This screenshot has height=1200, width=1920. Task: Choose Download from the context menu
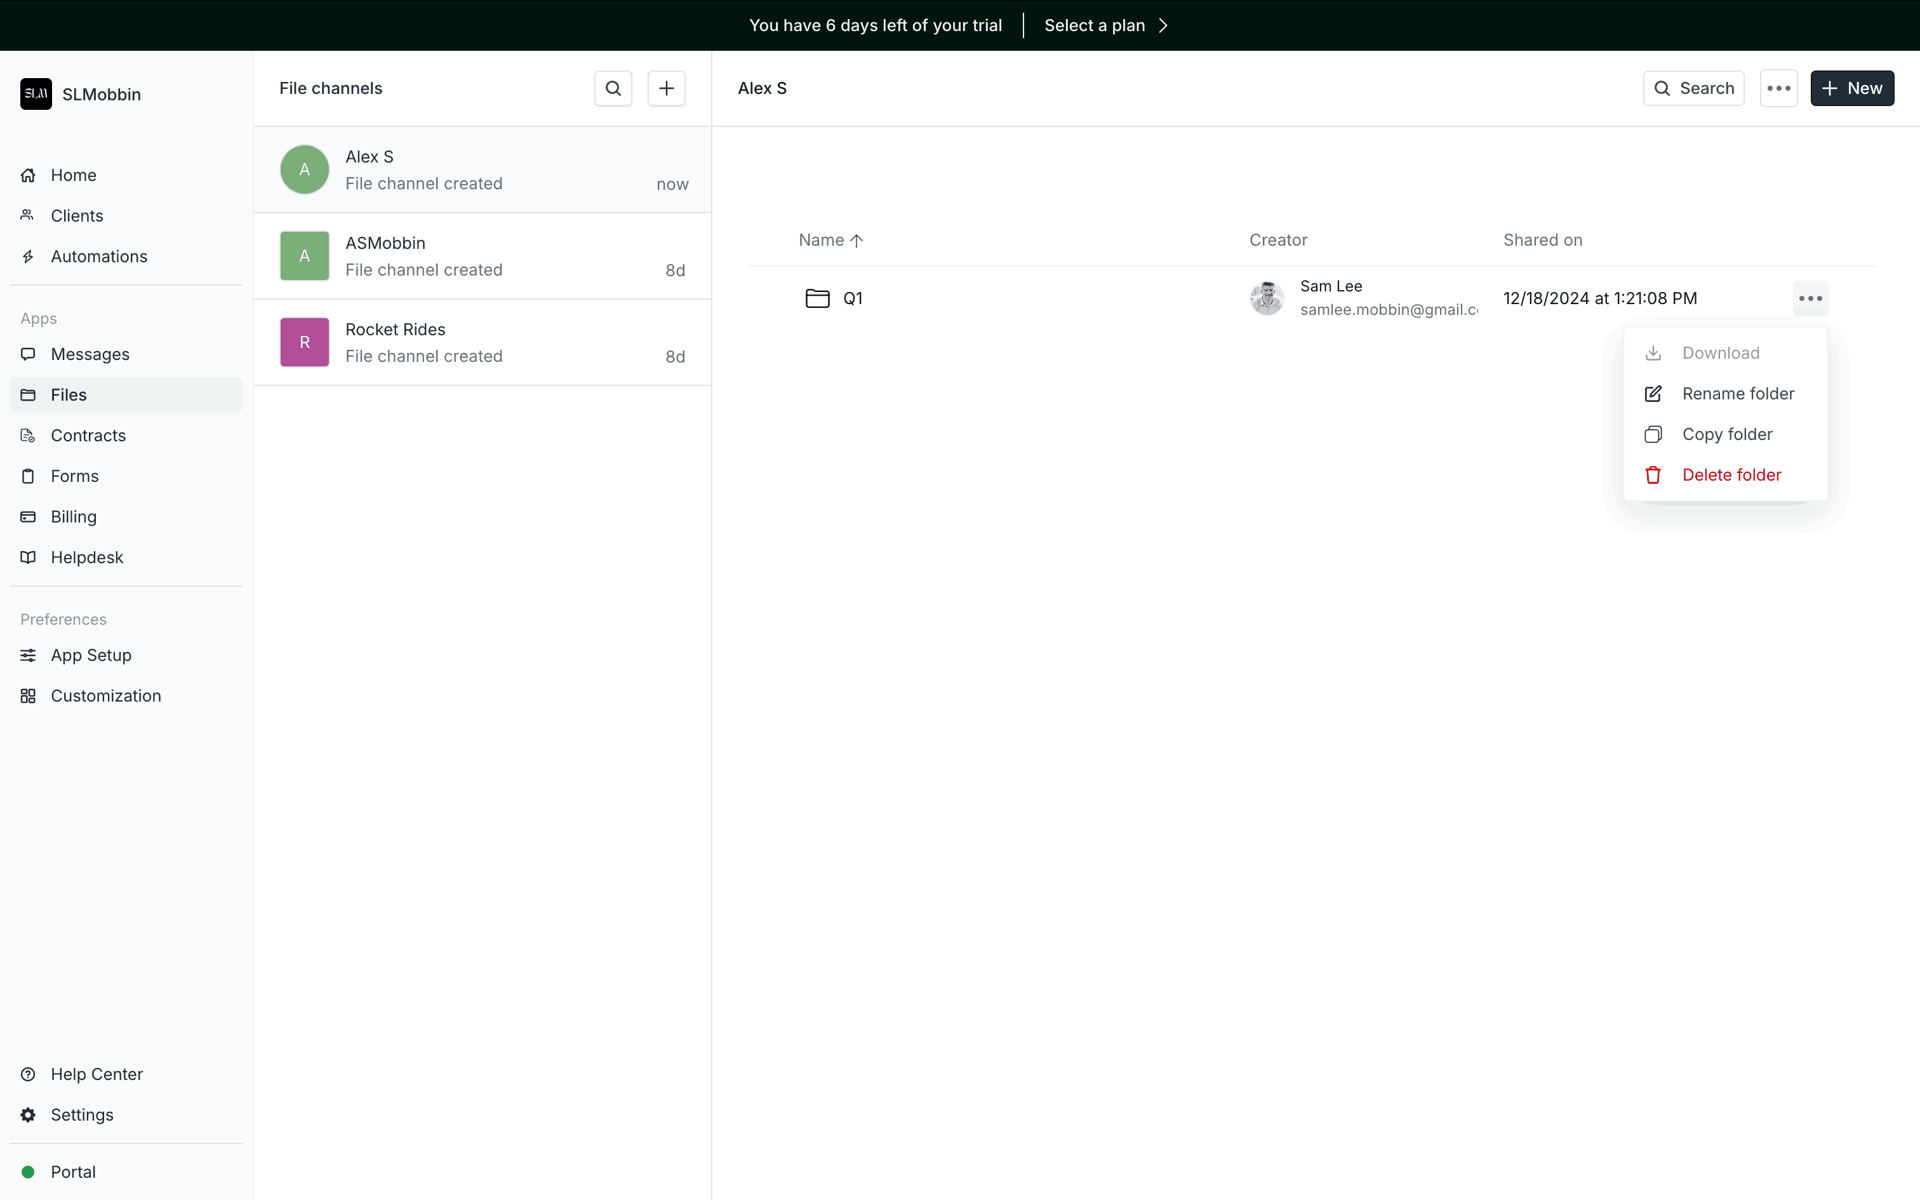tap(1725, 353)
